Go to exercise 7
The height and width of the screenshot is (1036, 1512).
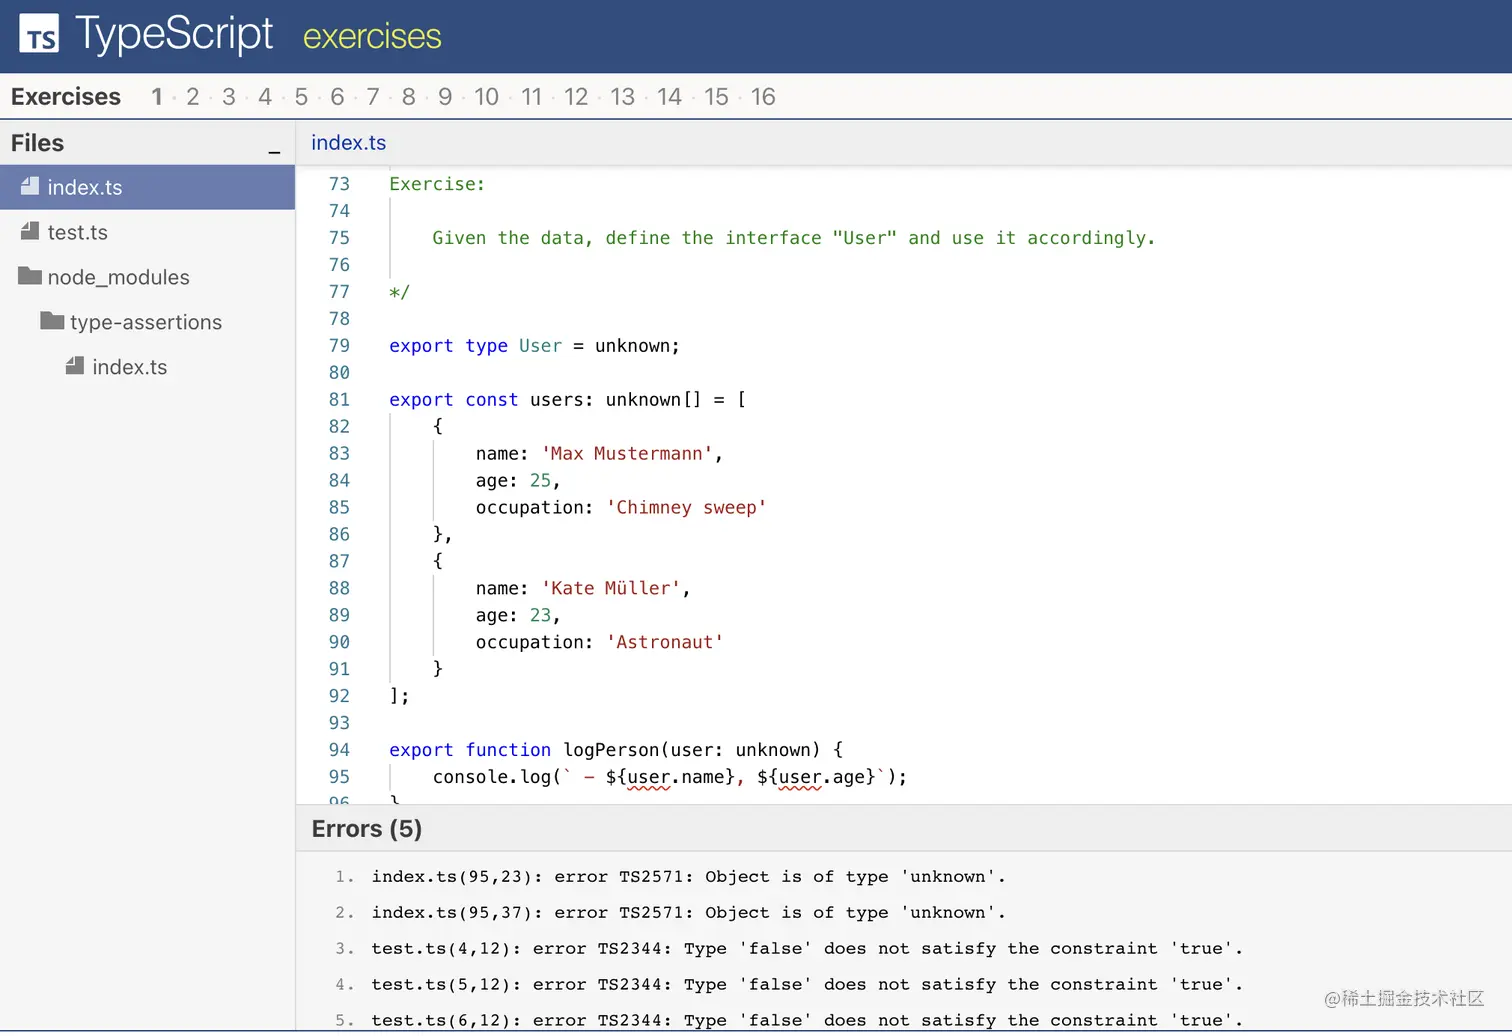pyautogui.click(x=373, y=97)
